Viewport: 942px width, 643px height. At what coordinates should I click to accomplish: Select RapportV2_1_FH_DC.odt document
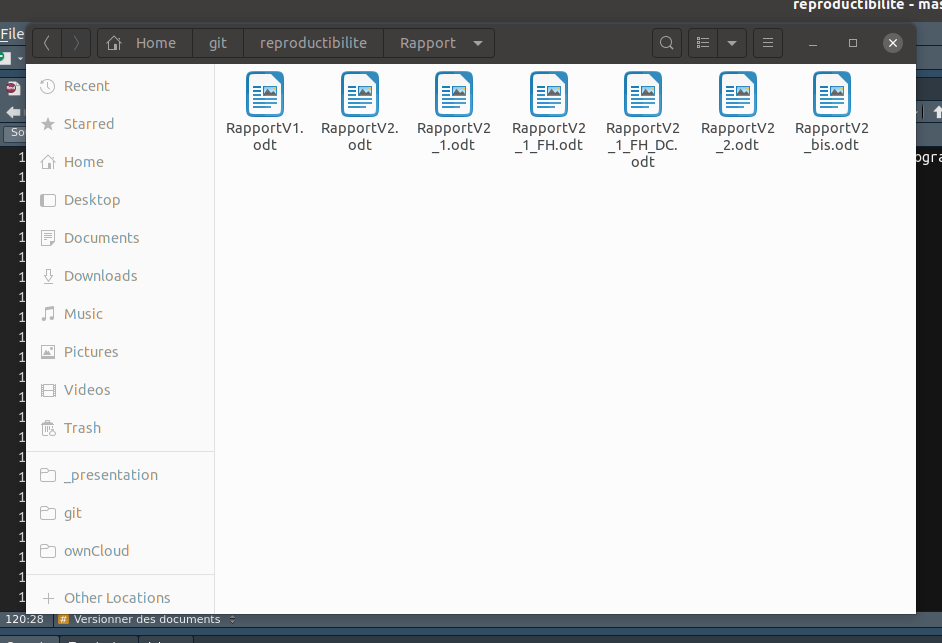[x=643, y=95]
